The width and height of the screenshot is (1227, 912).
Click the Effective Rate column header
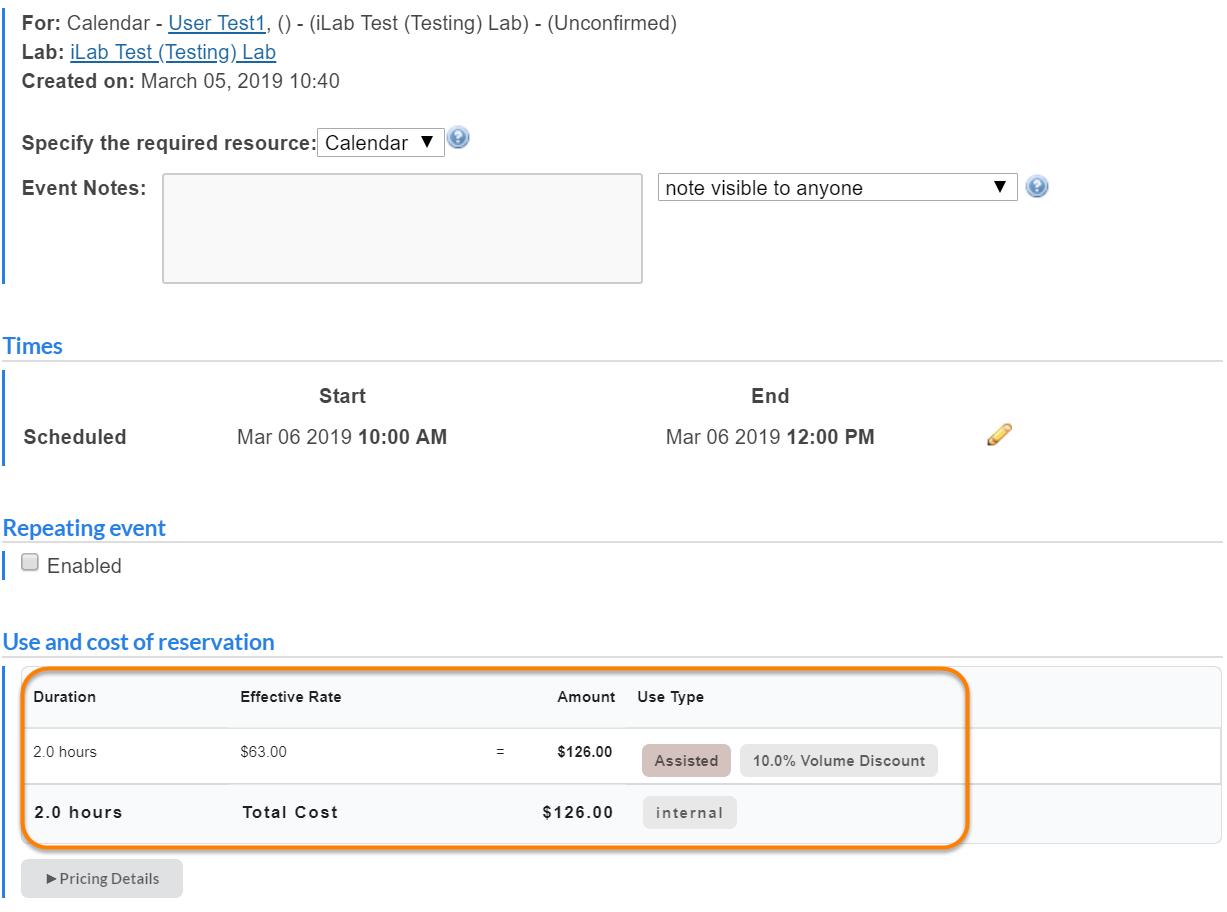coord(291,697)
